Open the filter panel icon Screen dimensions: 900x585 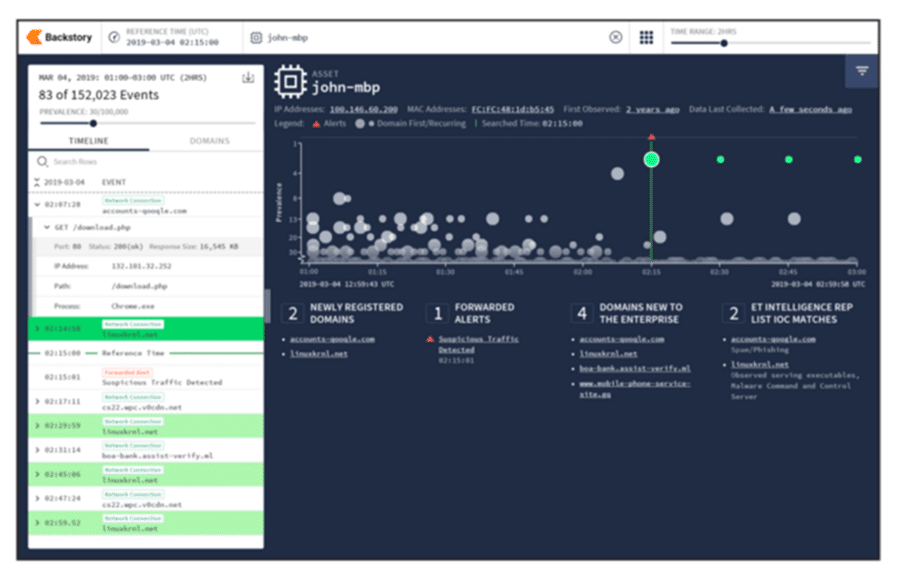tap(862, 71)
